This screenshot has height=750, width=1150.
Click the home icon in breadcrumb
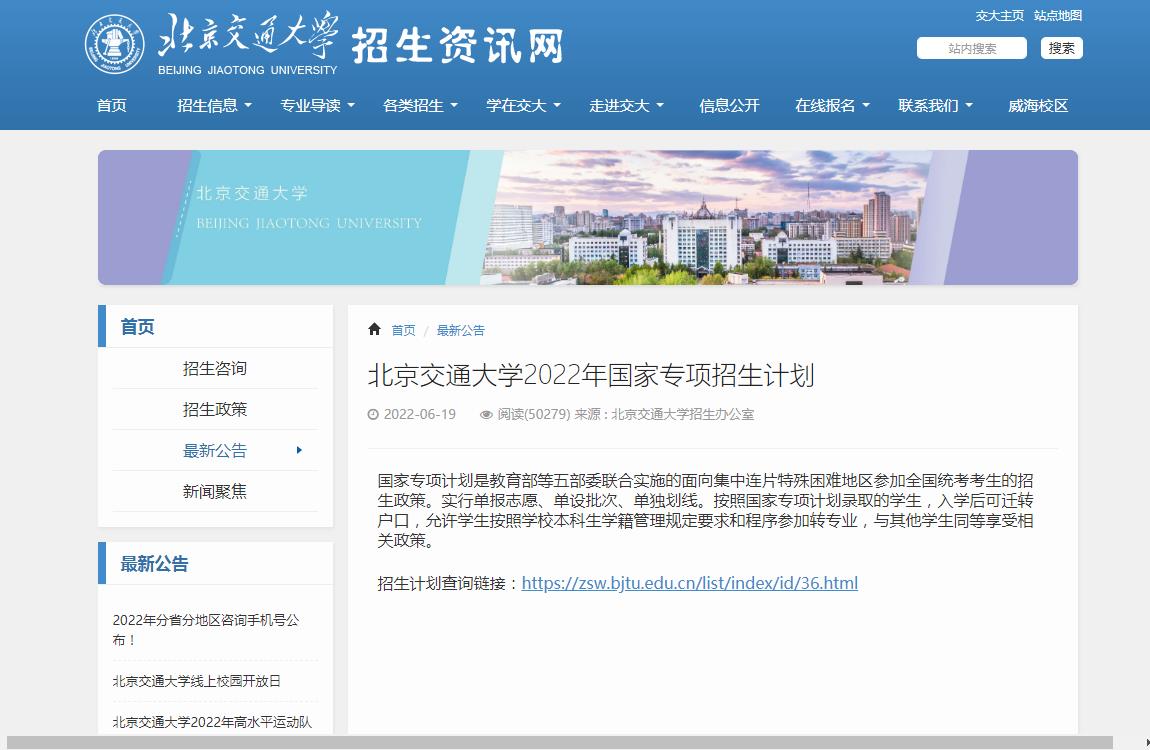[374, 329]
